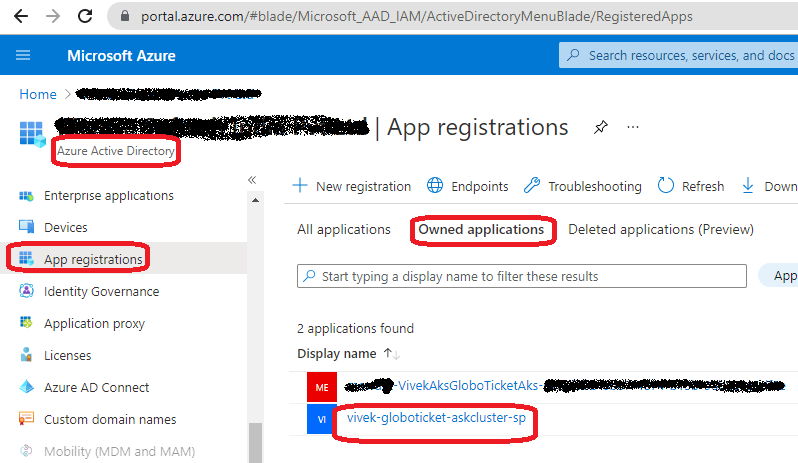The height and width of the screenshot is (463, 798).
Task: Click the Custom domain names icon
Action: (x=26, y=418)
